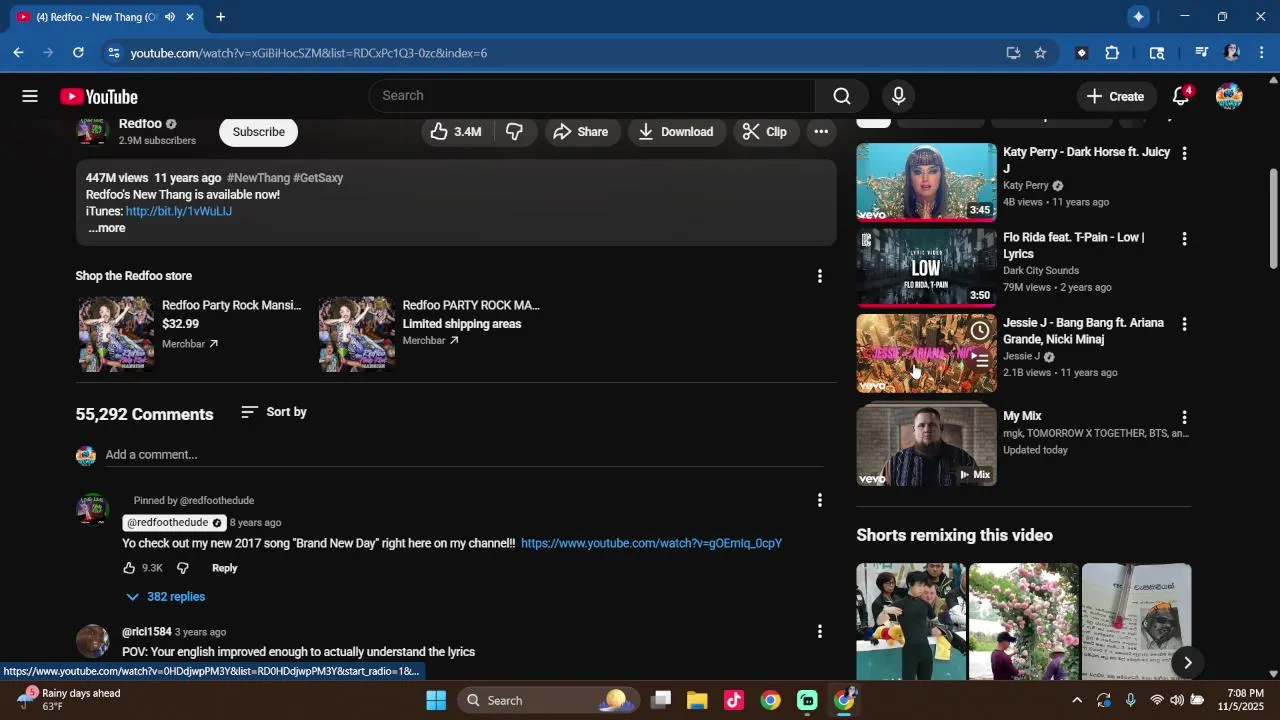Screen dimensions: 1280x720
Task: Focus the Add a comment field
Action: click(464, 455)
